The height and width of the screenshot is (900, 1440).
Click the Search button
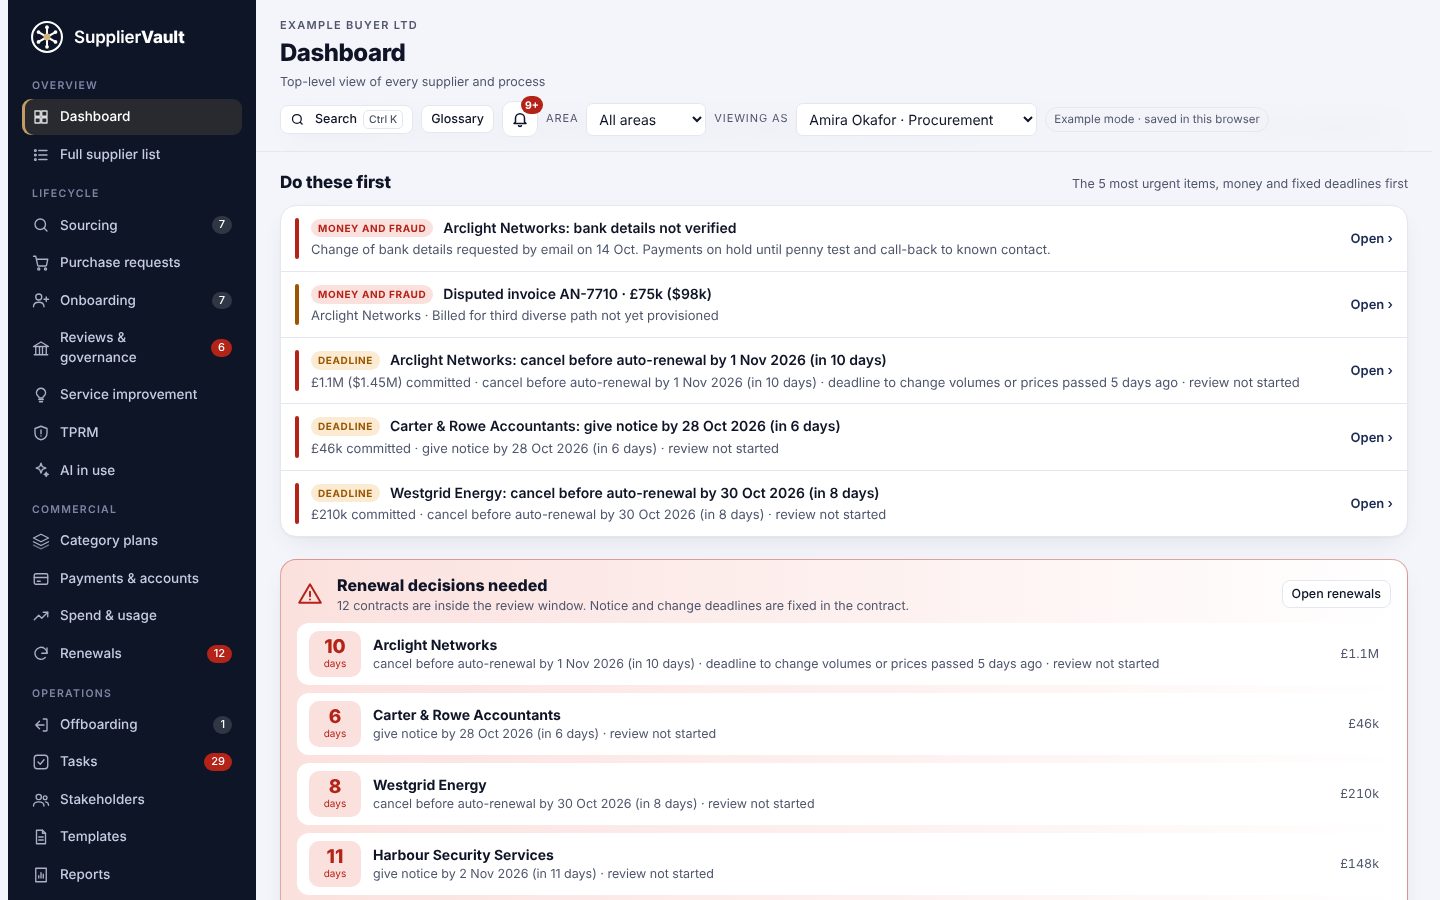[346, 119]
